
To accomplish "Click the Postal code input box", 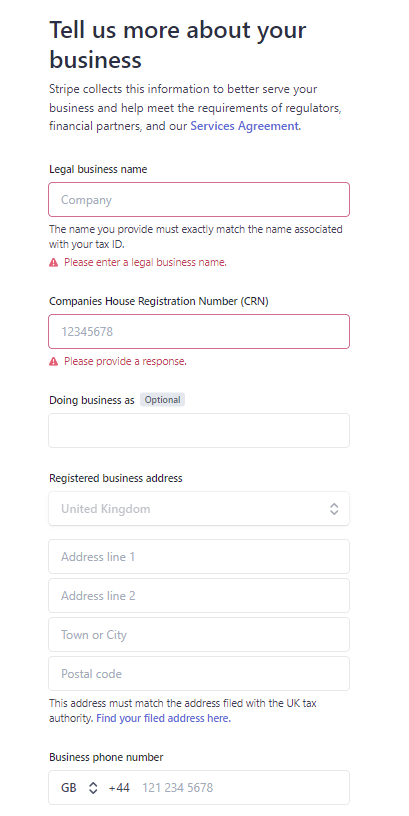I will 199,673.
